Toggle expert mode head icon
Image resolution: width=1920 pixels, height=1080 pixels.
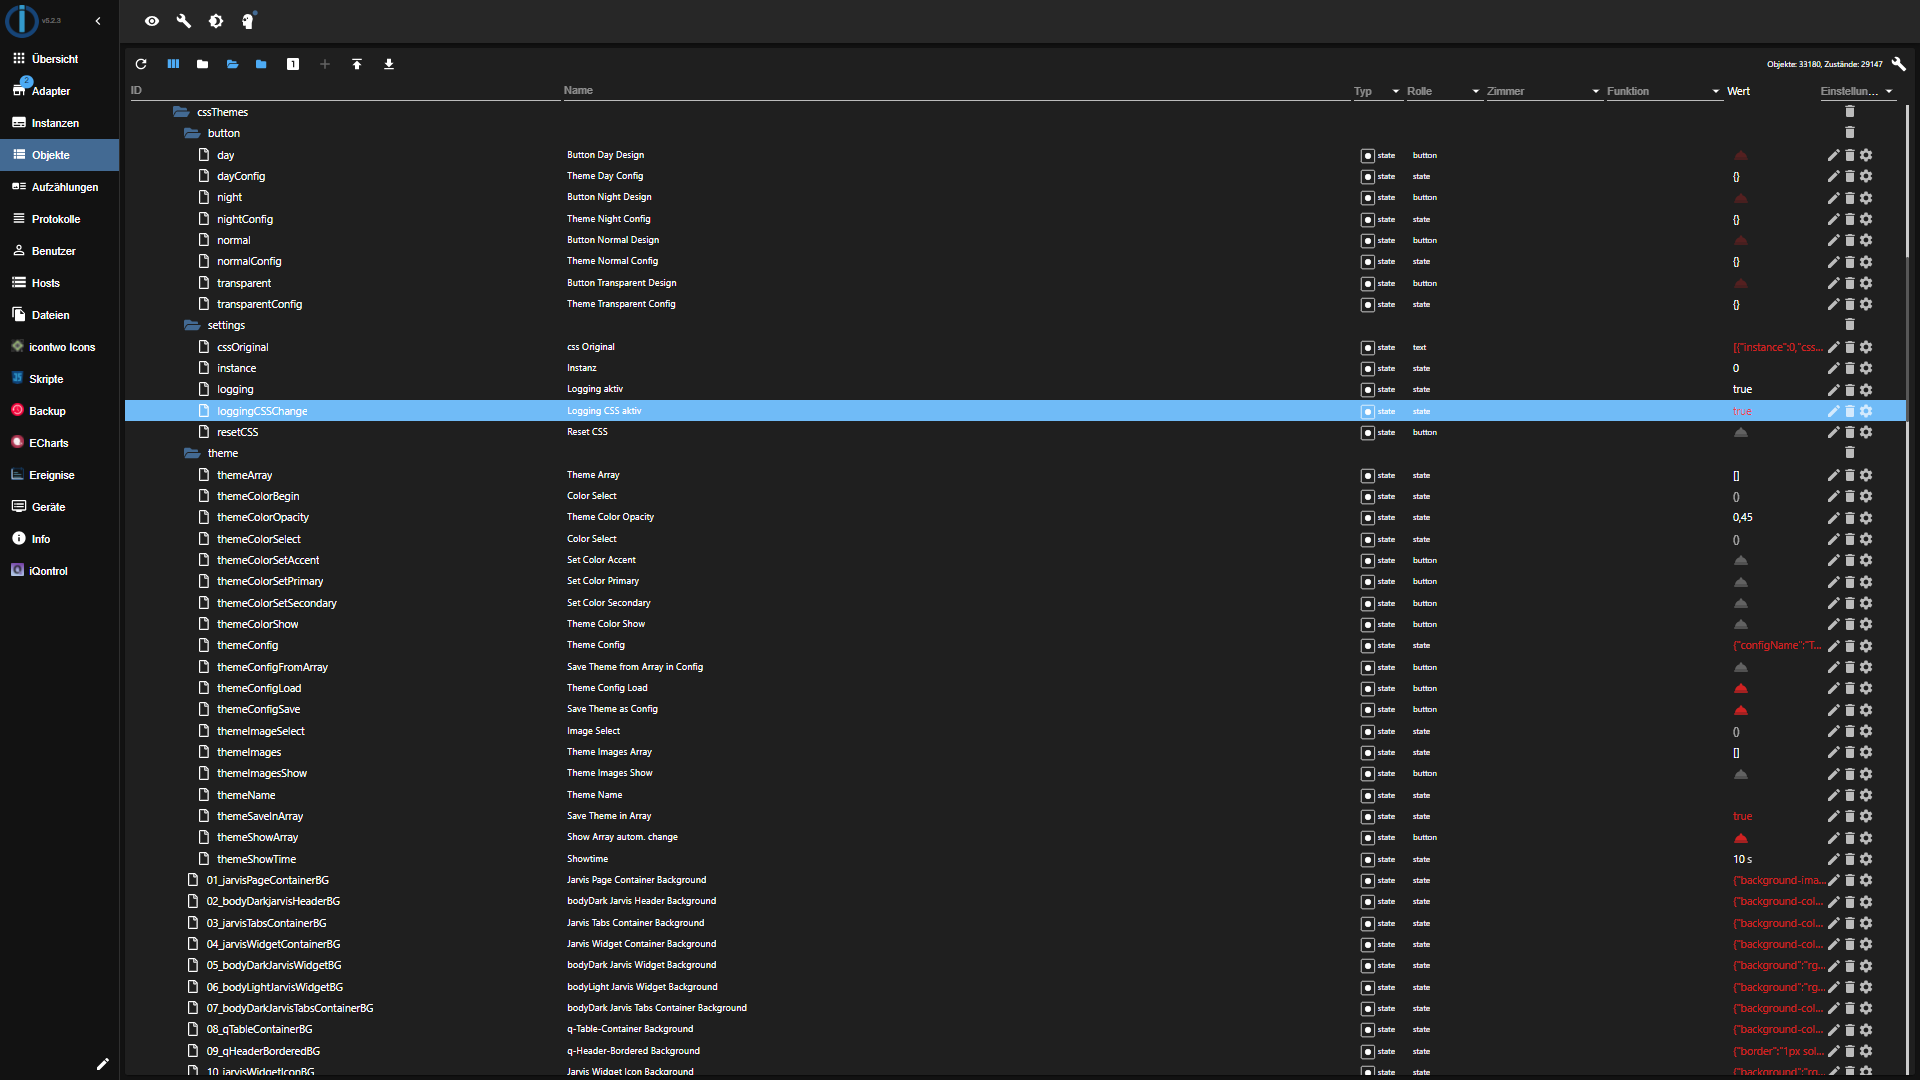click(248, 21)
